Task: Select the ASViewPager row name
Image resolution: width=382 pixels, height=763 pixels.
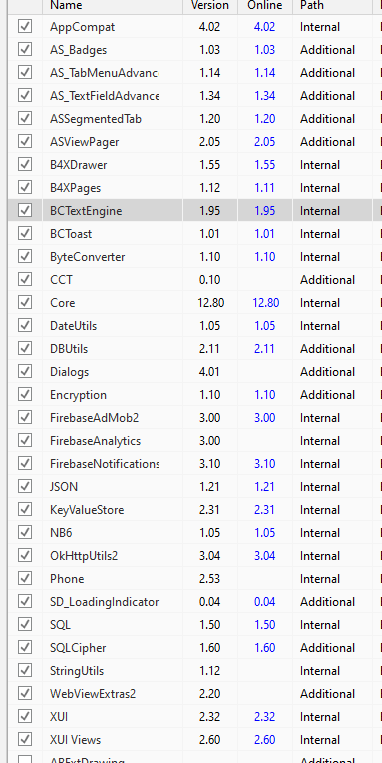Action: pos(85,142)
